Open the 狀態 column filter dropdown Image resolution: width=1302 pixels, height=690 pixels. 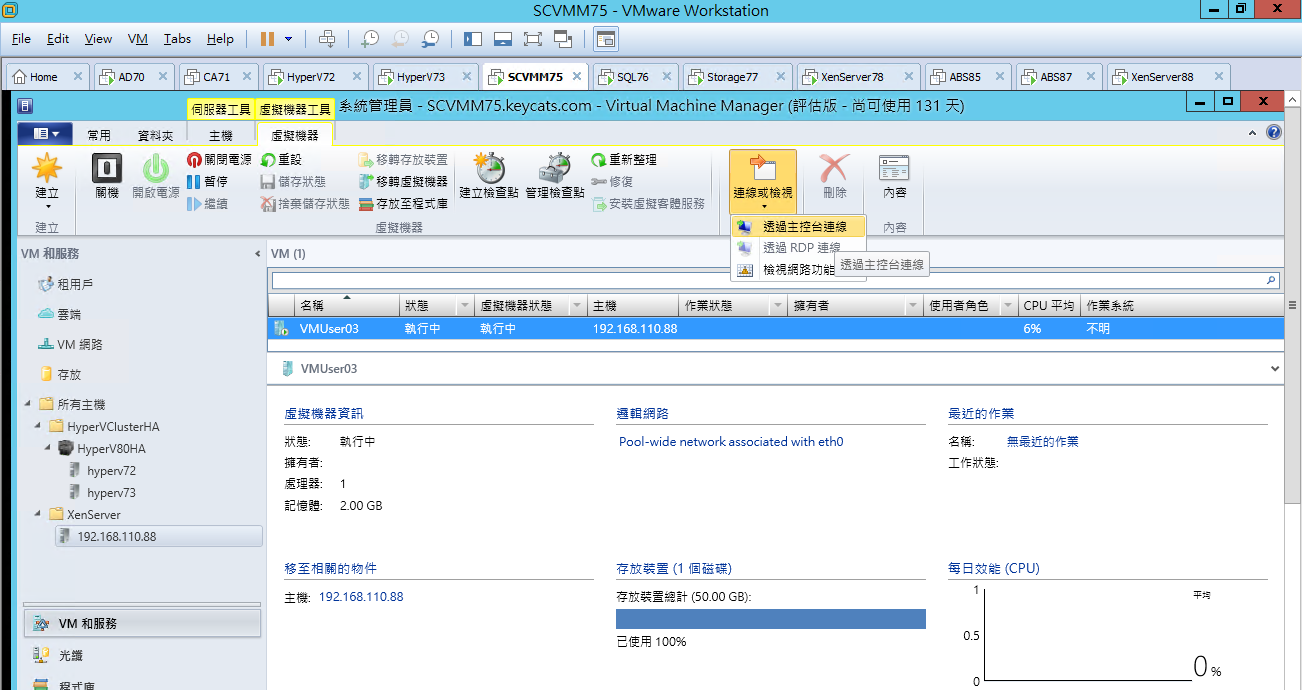click(x=464, y=306)
